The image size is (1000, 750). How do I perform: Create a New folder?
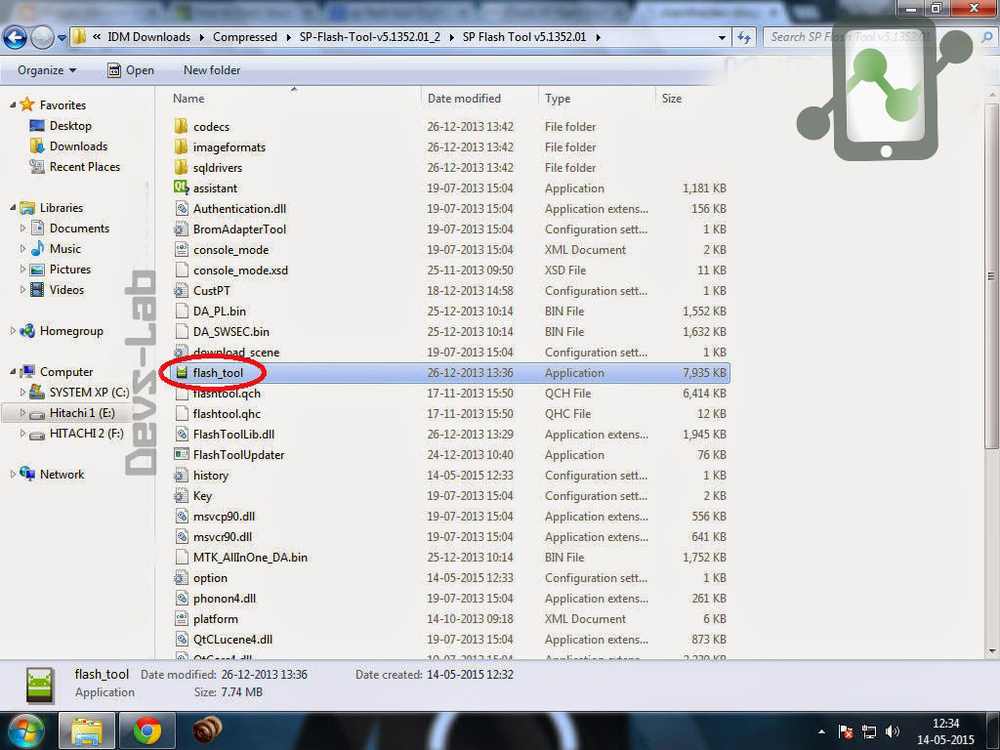[212, 70]
